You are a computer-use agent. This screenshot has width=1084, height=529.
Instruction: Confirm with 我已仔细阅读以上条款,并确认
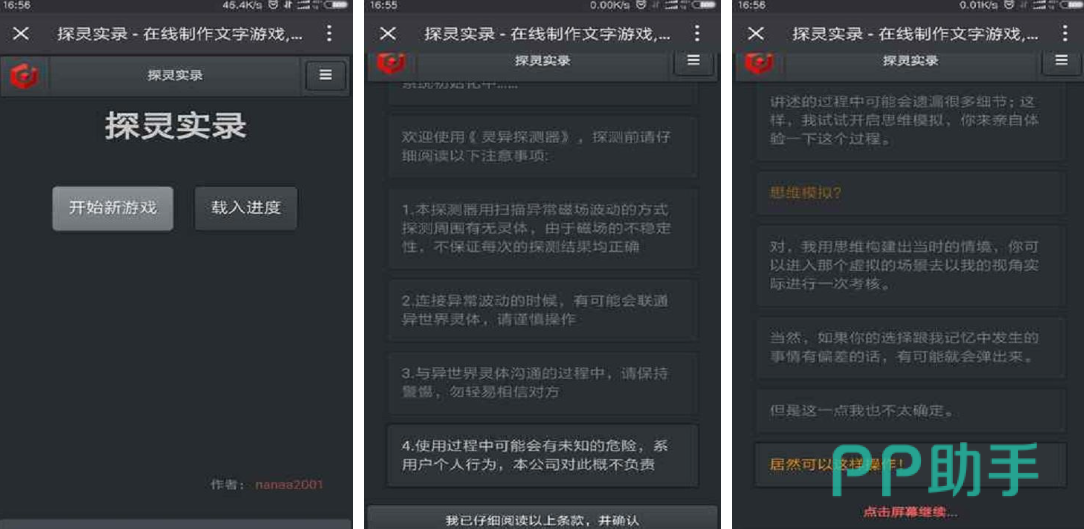click(x=542, y=519)
